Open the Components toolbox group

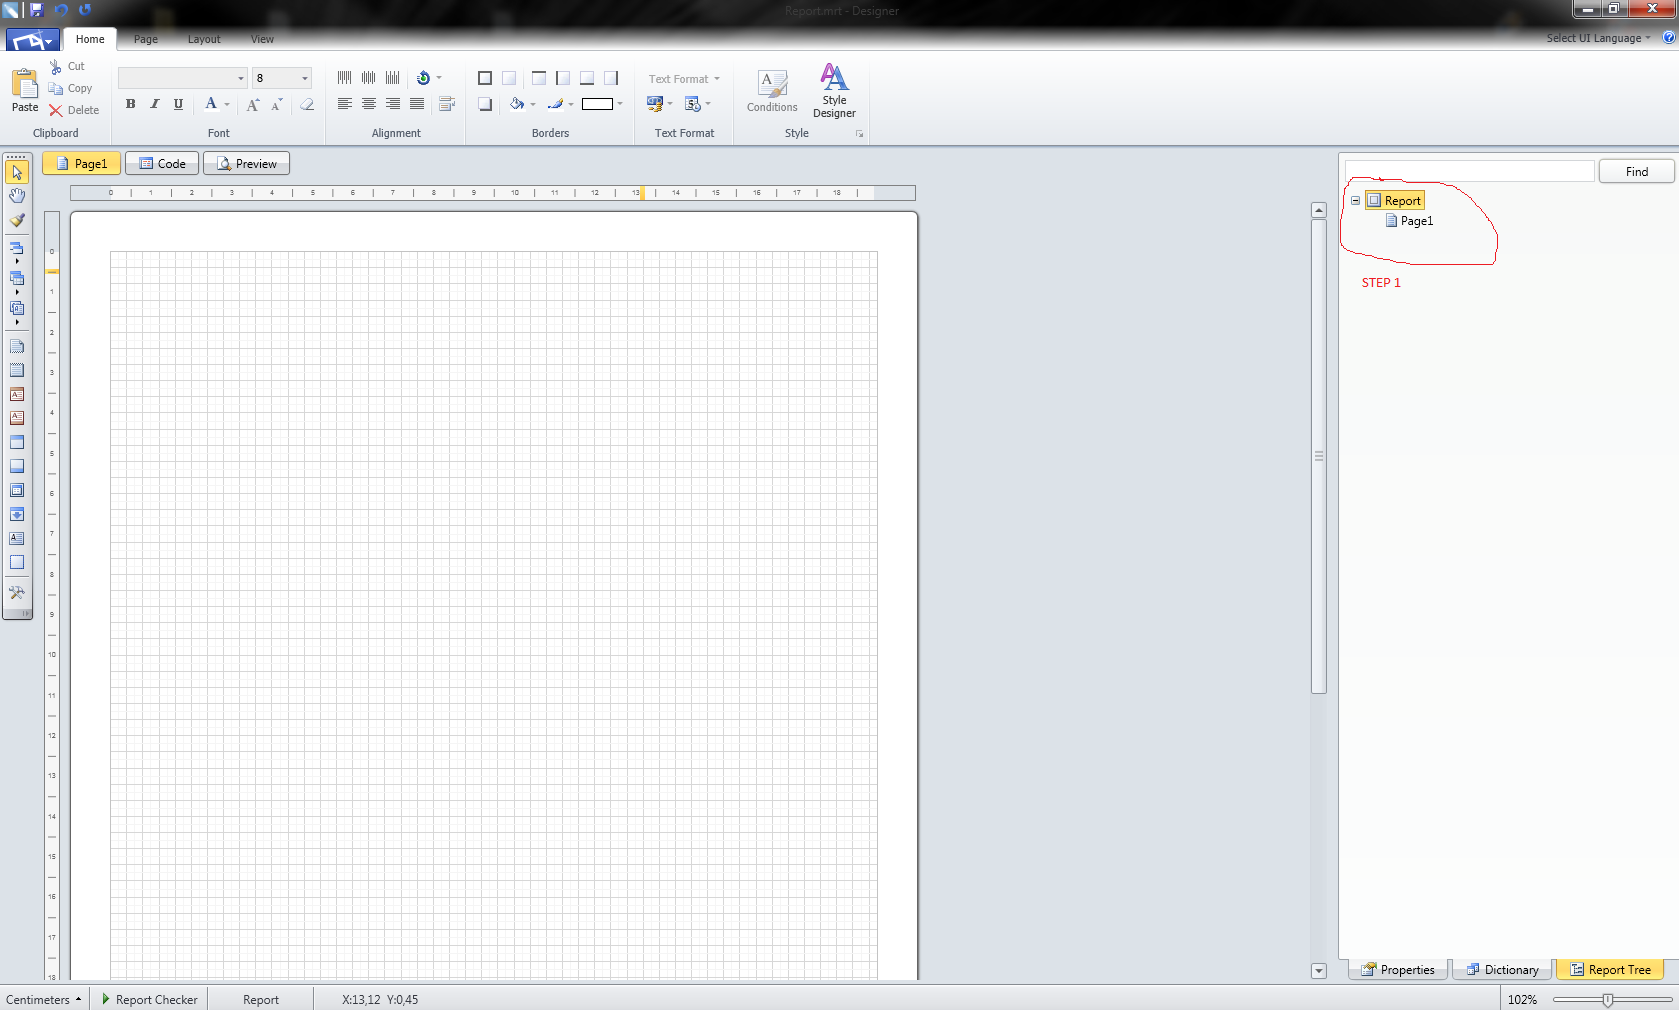coord(17,312)
